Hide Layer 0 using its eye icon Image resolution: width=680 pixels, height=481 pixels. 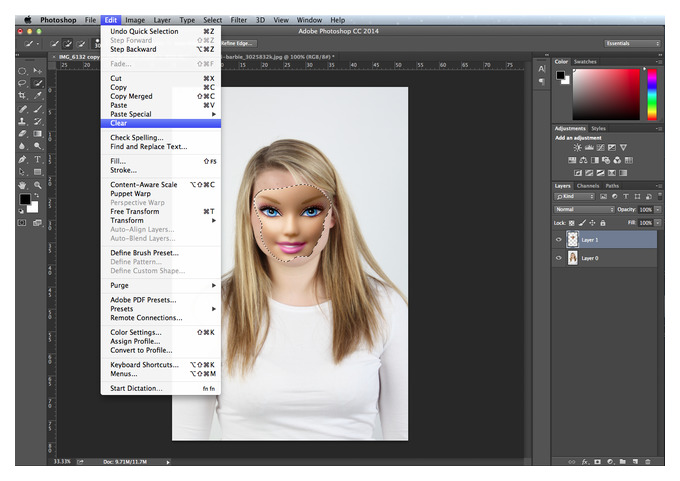point(559,258)
